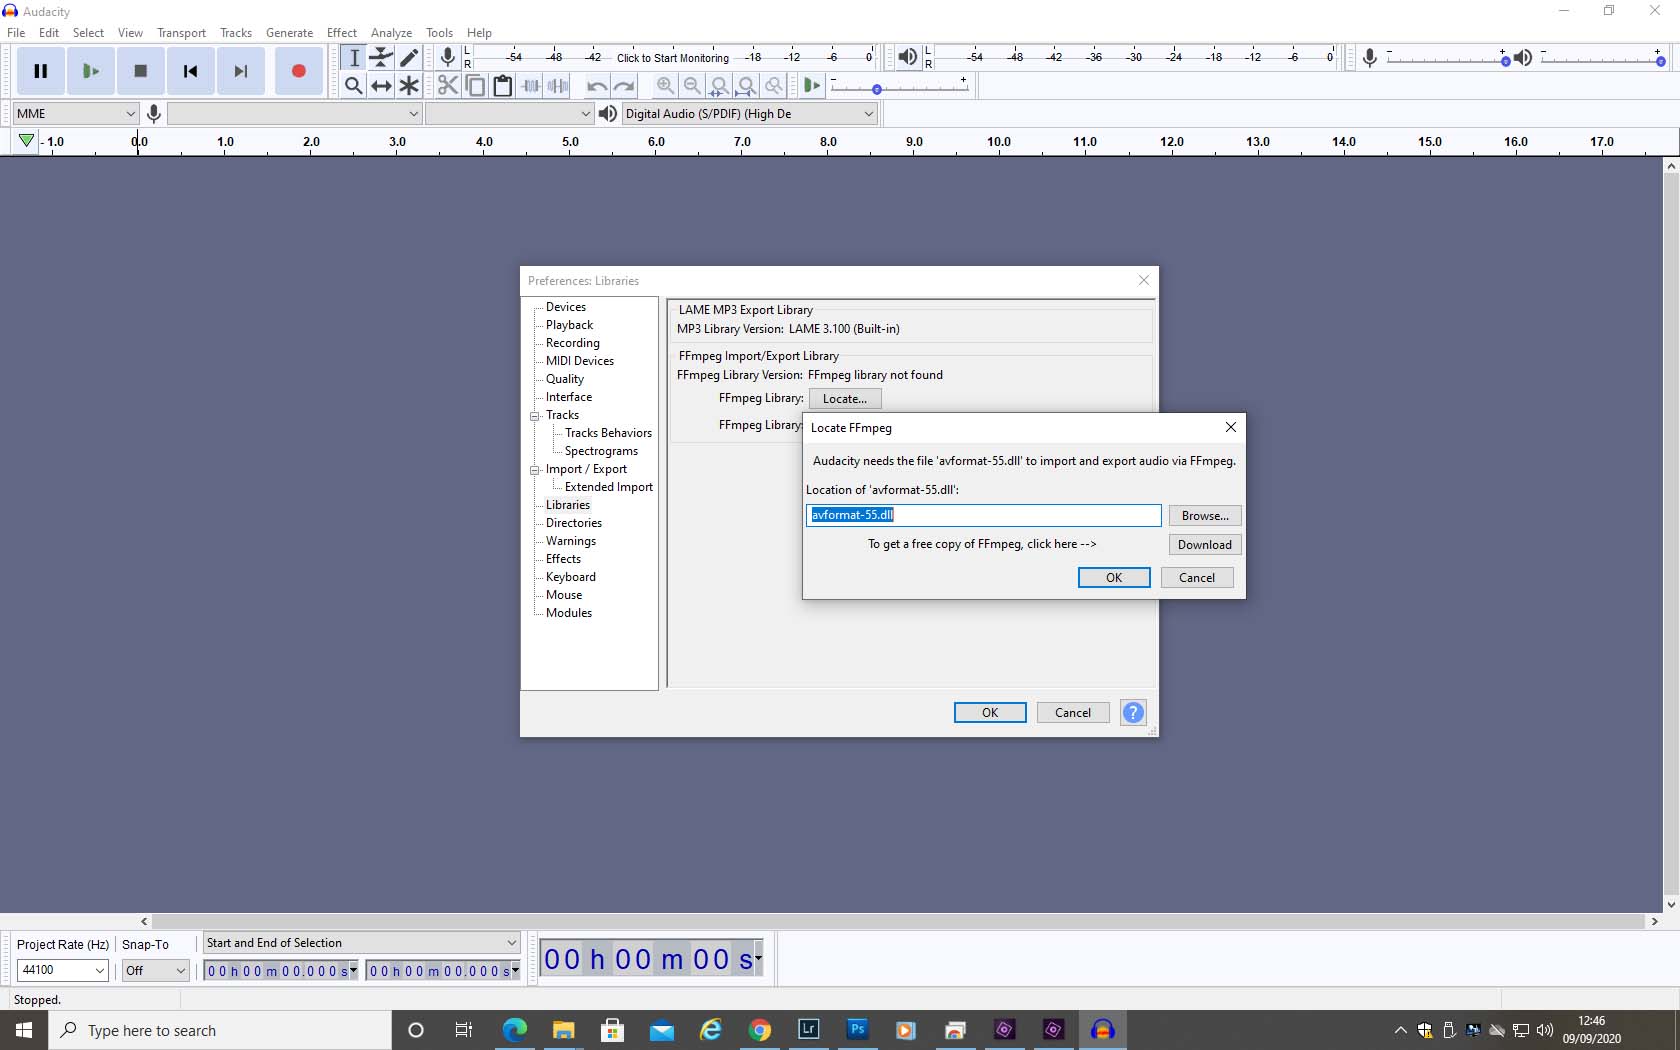Click the Windows Start button
The width and height of the screenshot is (1680, 1050).
point(24,1030)
